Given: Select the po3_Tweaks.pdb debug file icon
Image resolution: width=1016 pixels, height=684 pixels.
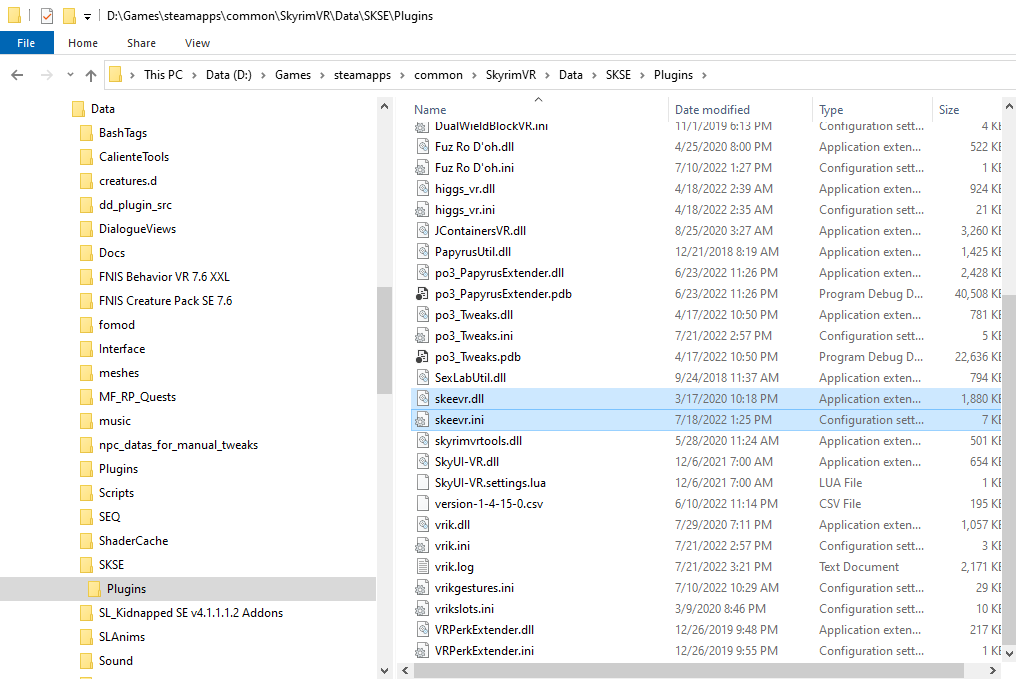Looking at the screenshot, I should click(x=422, y=357).
